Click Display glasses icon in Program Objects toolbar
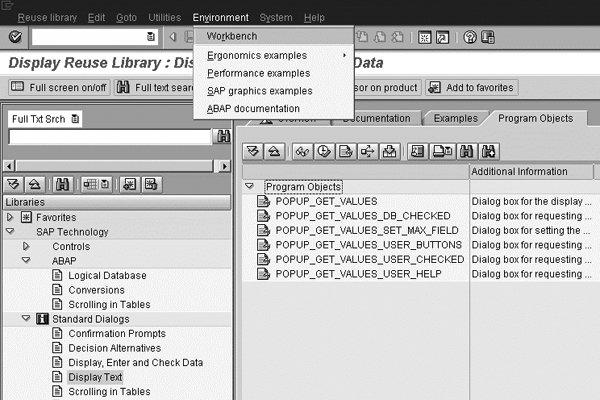600x400 pixels. (302, 152)
